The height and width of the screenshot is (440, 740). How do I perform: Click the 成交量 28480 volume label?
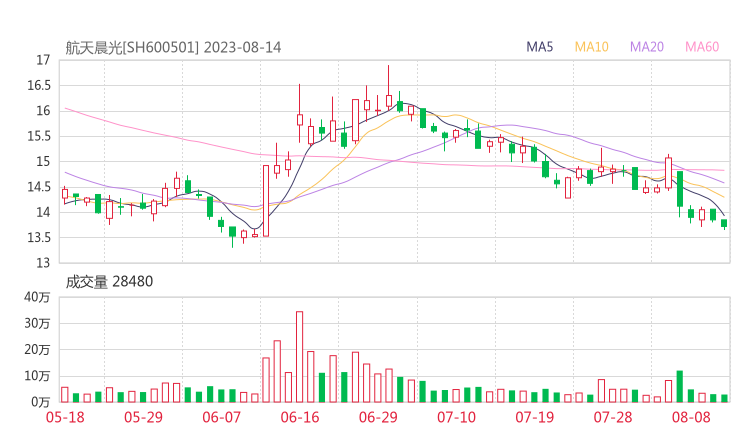click(x=109, y=282)
